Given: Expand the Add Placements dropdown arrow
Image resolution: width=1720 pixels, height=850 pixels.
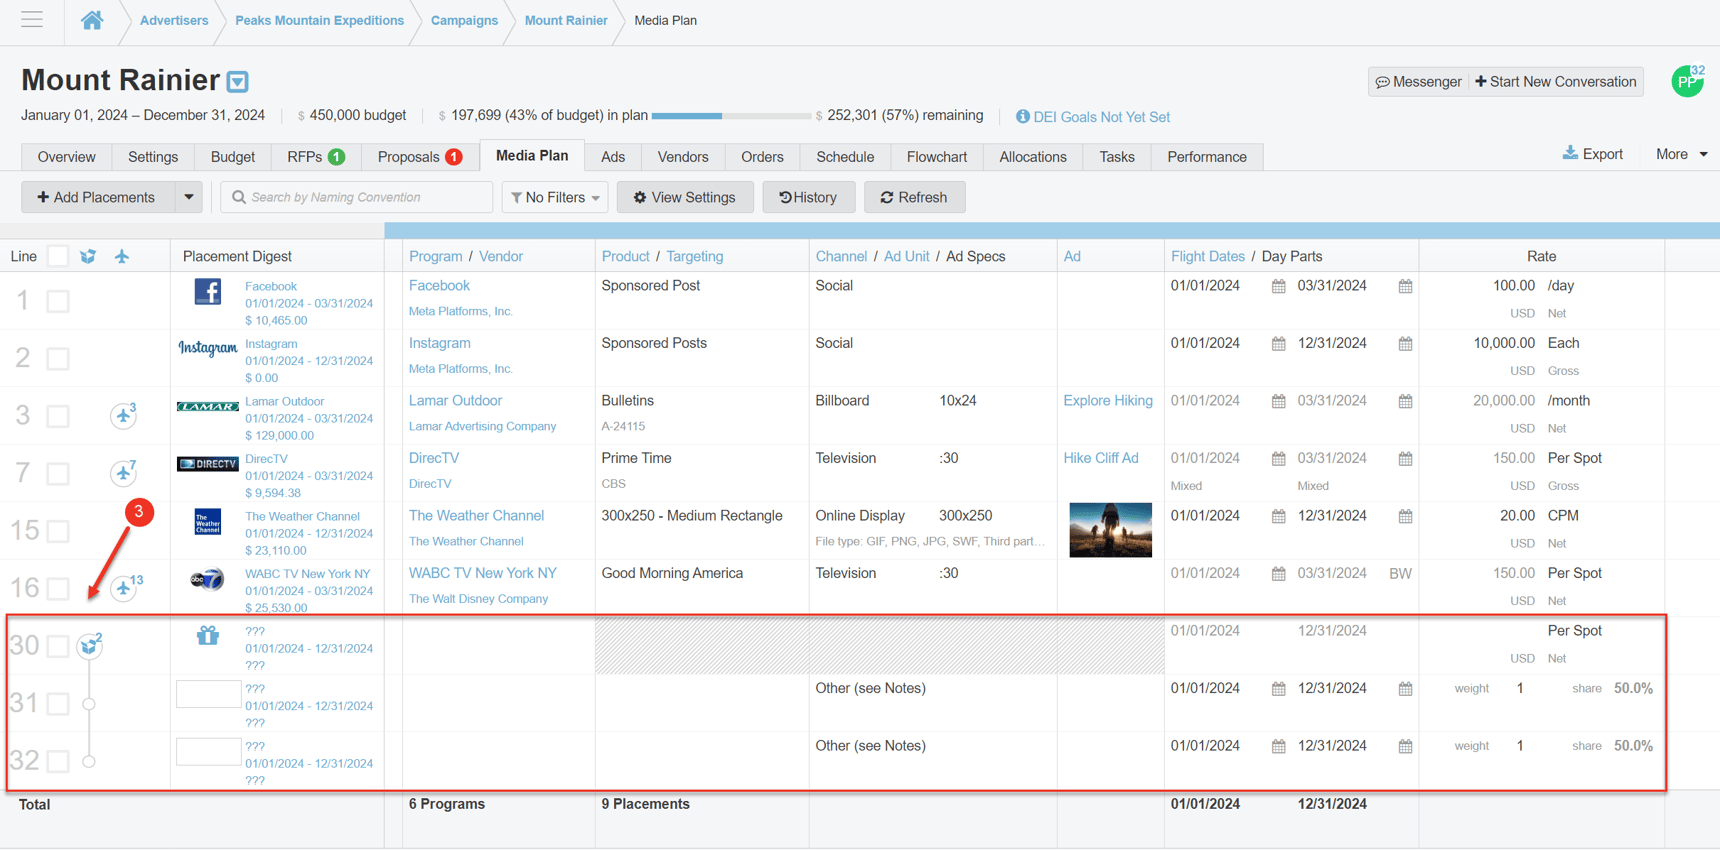Looking at the screenshot, I should pyautogui.click(x=189, y=197).
